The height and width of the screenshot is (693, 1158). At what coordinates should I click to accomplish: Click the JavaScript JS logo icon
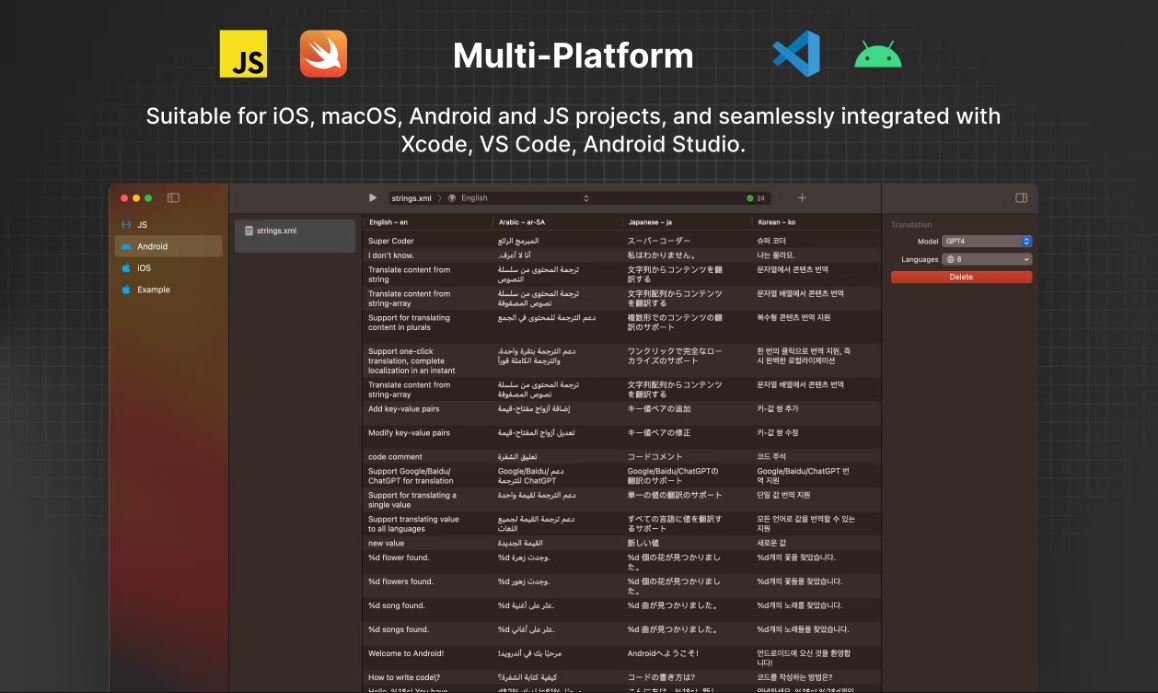243,54
